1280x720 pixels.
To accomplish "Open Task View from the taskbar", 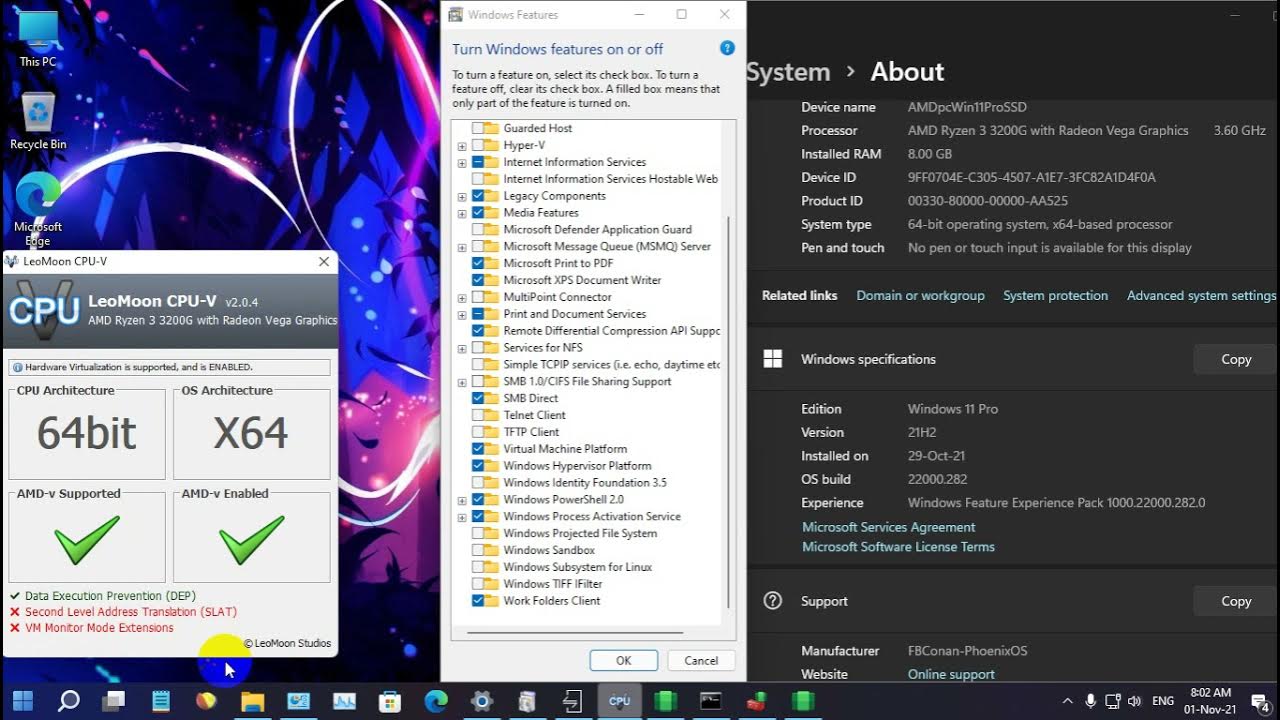I will point(114,701).
